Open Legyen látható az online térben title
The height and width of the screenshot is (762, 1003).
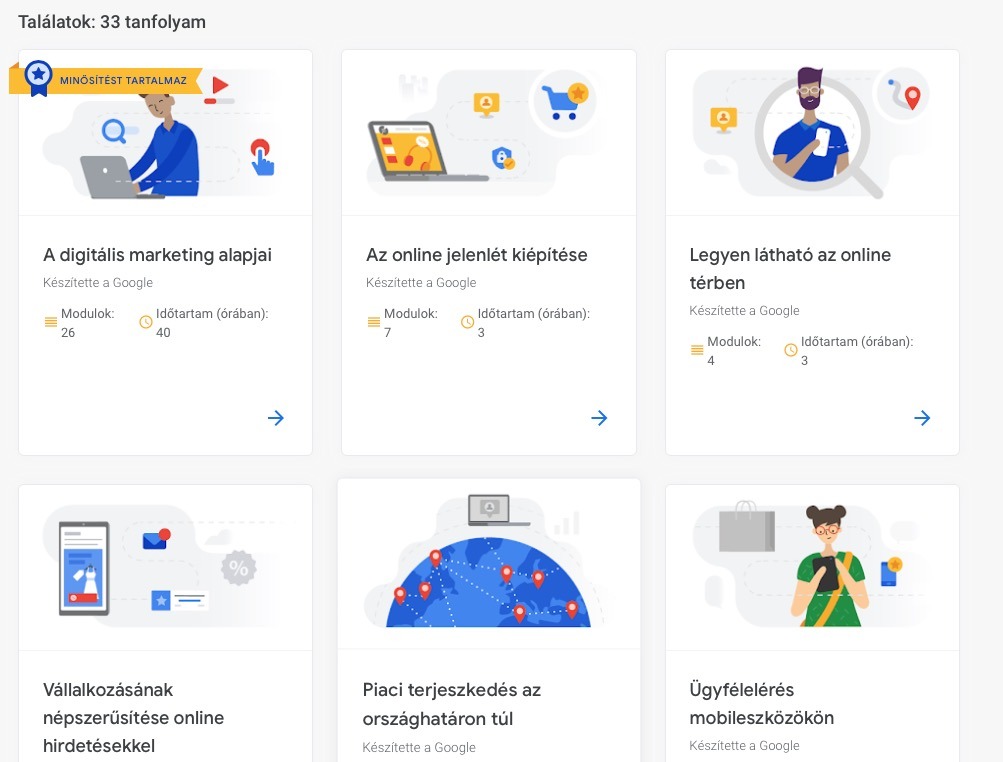click(x=790, y=269)
